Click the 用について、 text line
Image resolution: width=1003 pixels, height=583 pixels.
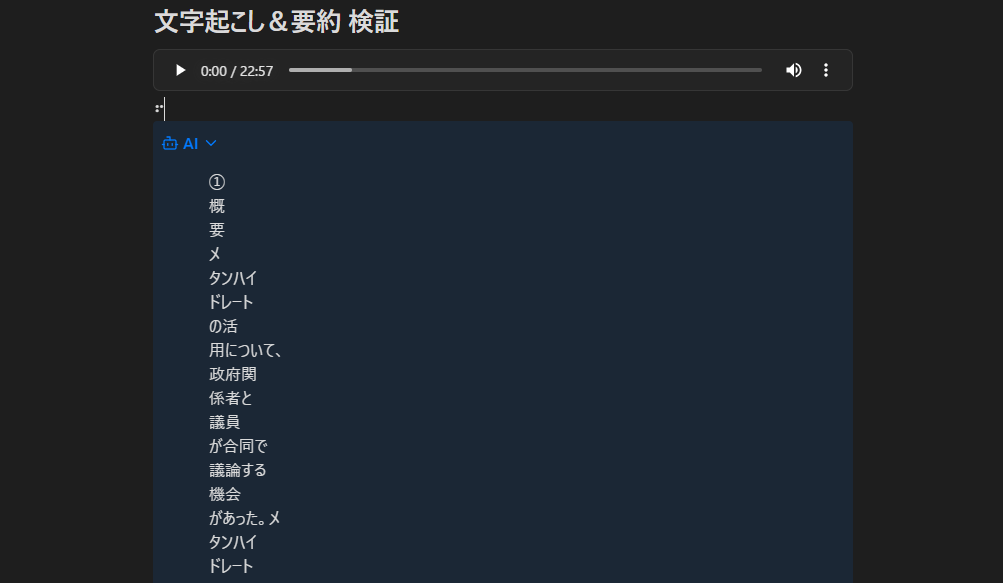tap(246, 350)
